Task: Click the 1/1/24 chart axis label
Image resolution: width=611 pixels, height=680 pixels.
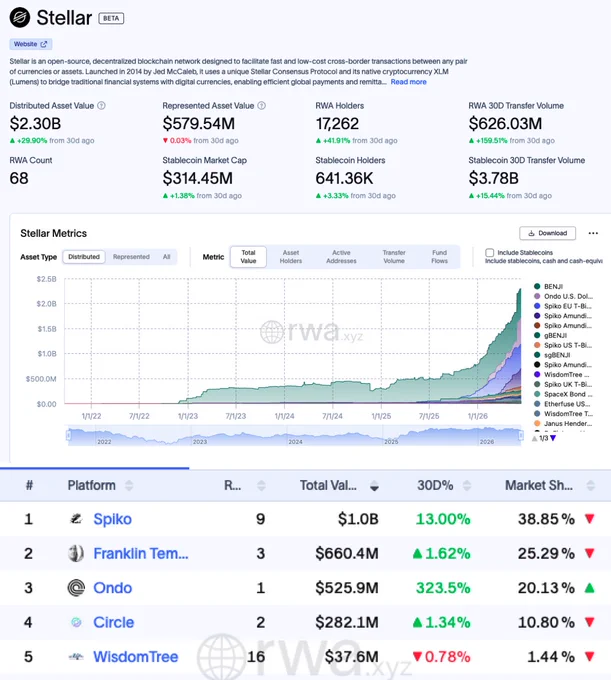Action: 284,416
